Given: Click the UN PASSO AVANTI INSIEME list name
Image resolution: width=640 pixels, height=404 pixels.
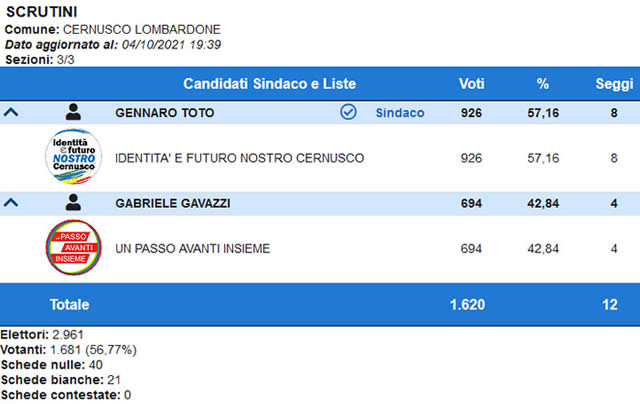Looking at the screenshot, I should click(x=193, y=249).
